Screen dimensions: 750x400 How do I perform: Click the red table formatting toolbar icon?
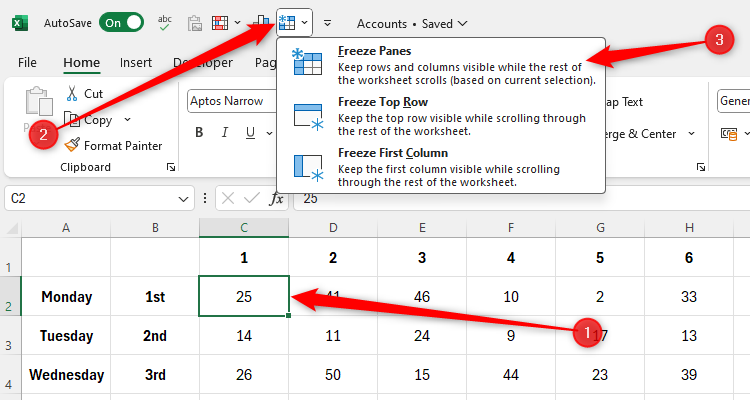(220, 23)
